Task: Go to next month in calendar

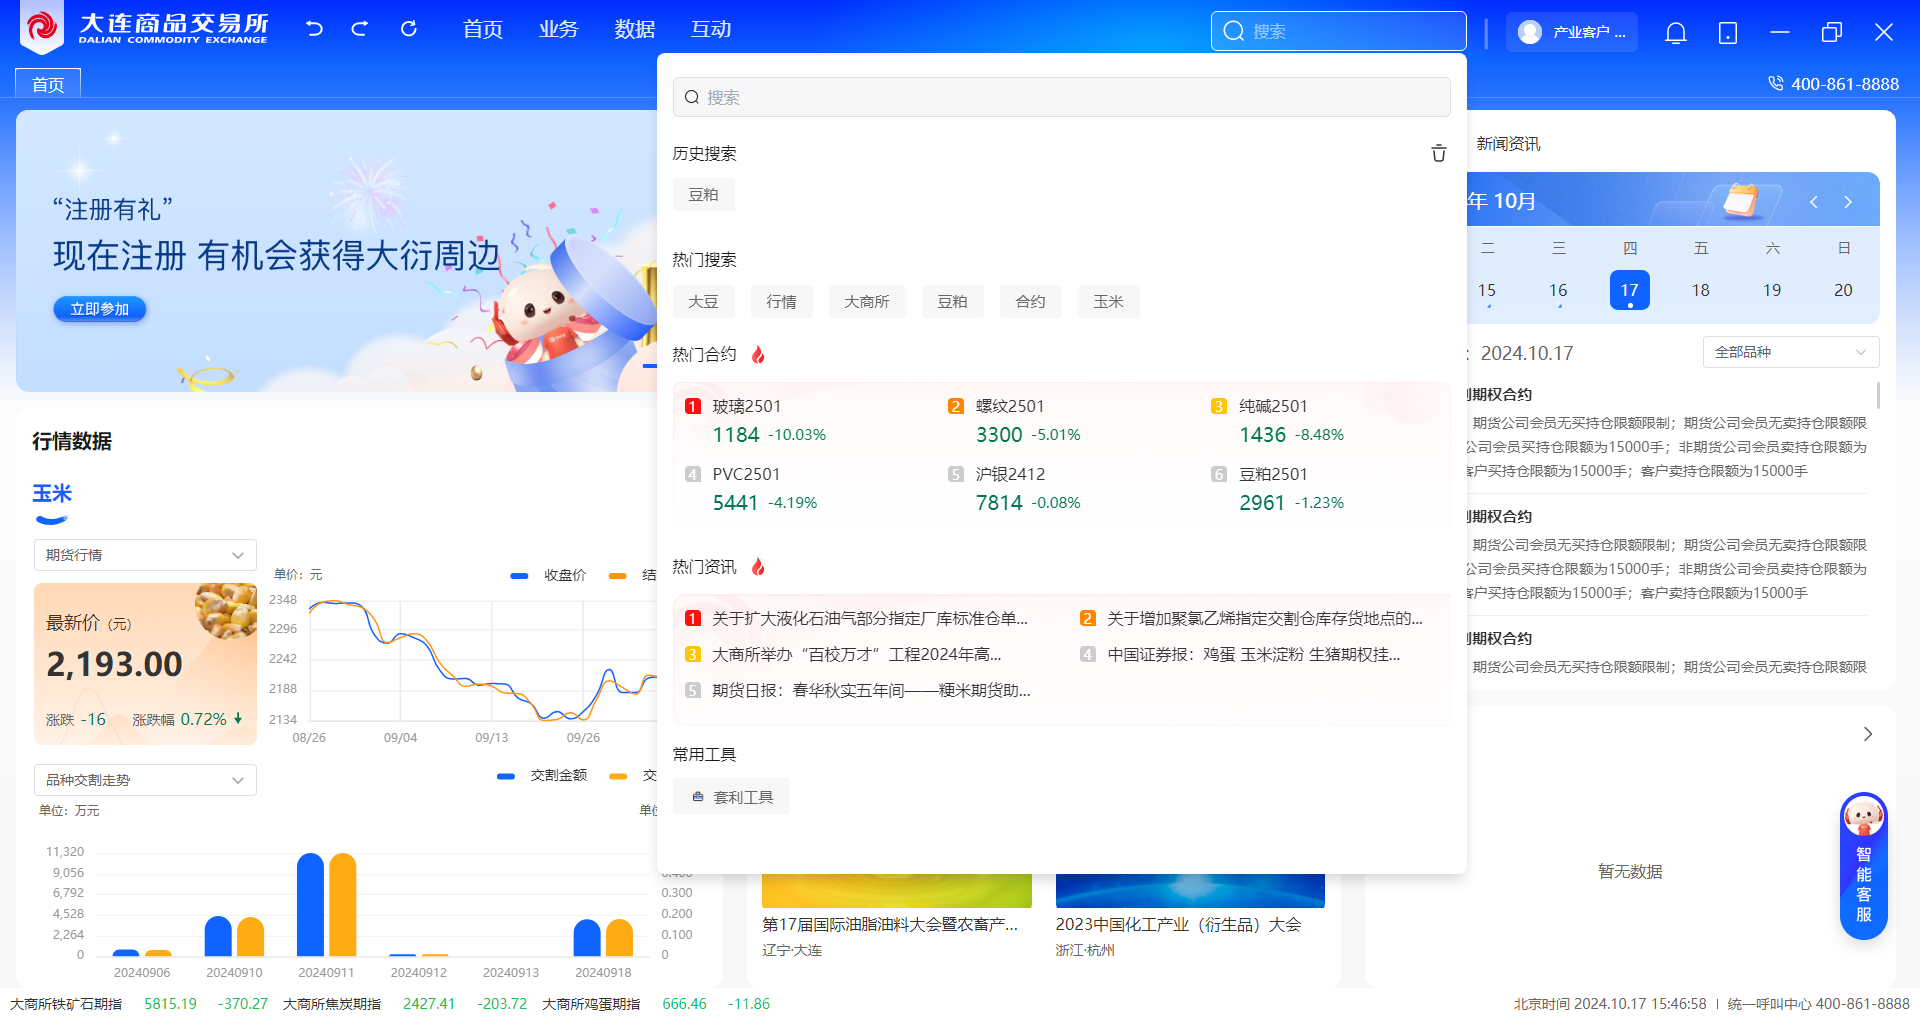Action: click(1848, 202)
